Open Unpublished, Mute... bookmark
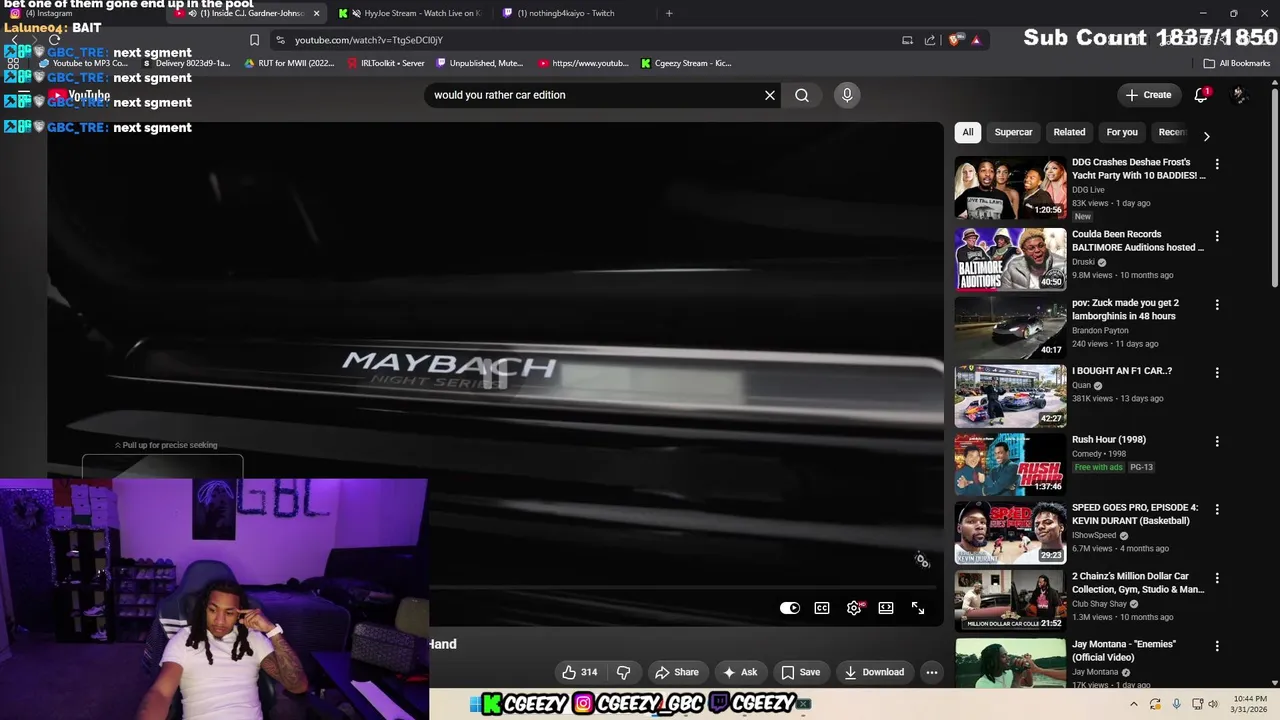This screenshot has height=720, width=1280. (479, 63)
